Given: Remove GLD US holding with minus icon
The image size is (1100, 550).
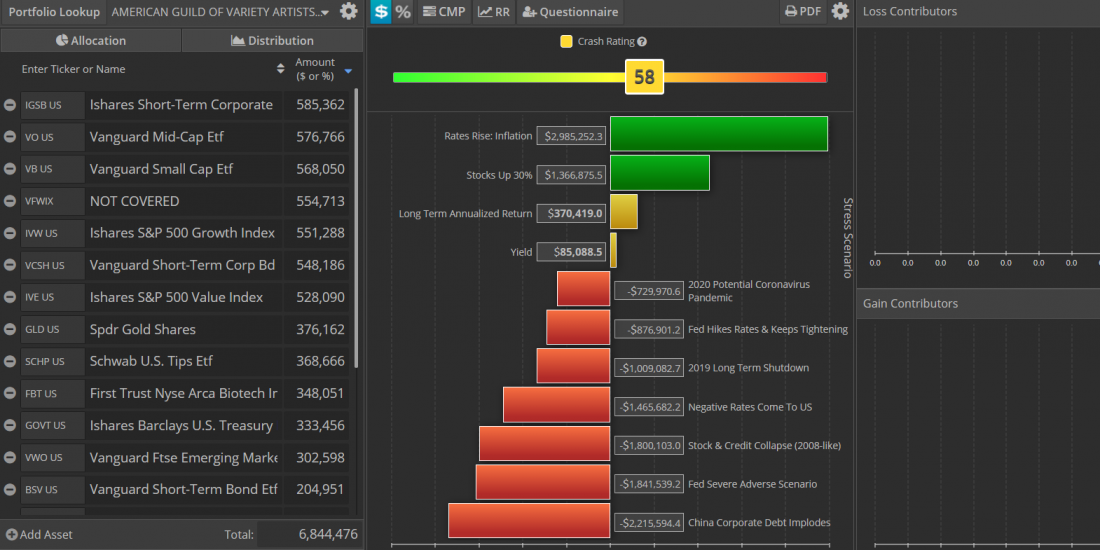Looking at the screenshot, I should 10,329.
